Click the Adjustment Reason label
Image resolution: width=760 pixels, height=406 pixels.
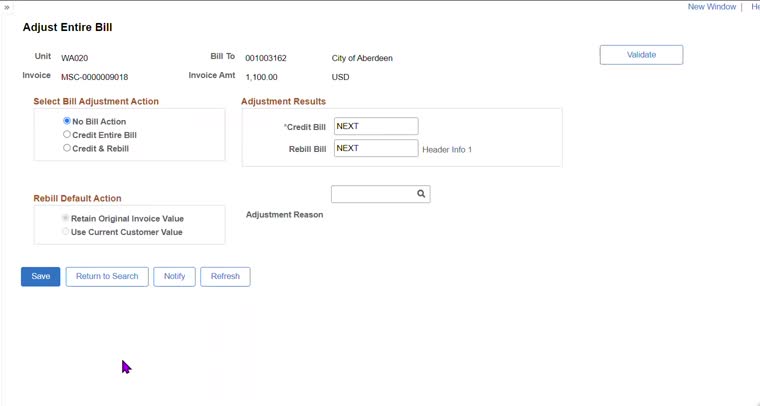(x=285, y=215)
